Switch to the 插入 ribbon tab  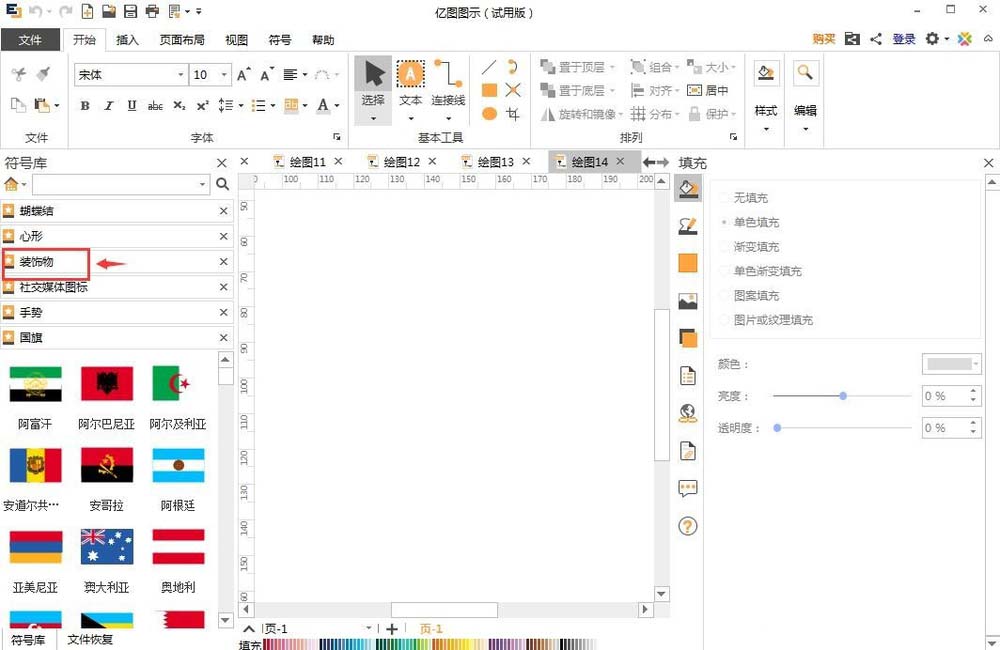pos(127,40)
